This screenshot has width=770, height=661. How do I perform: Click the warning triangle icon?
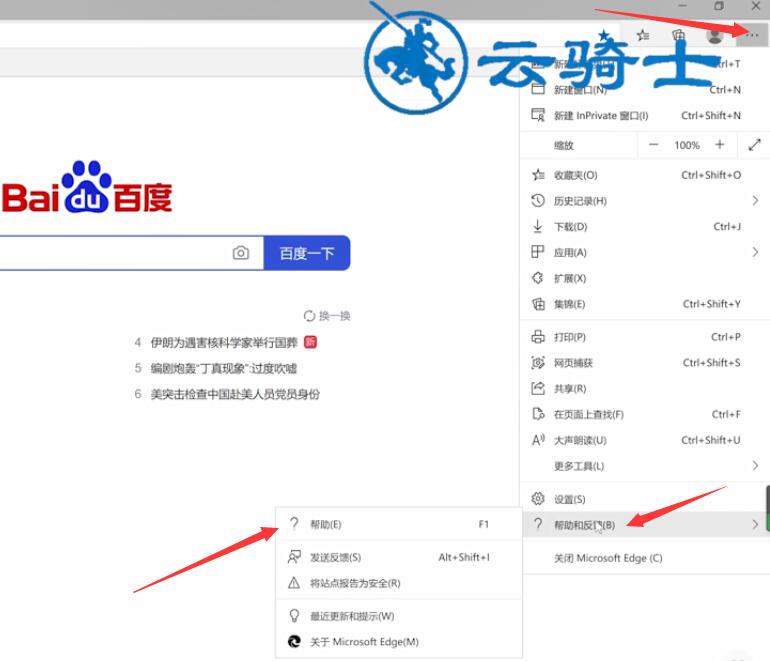[x=294, y=583]
